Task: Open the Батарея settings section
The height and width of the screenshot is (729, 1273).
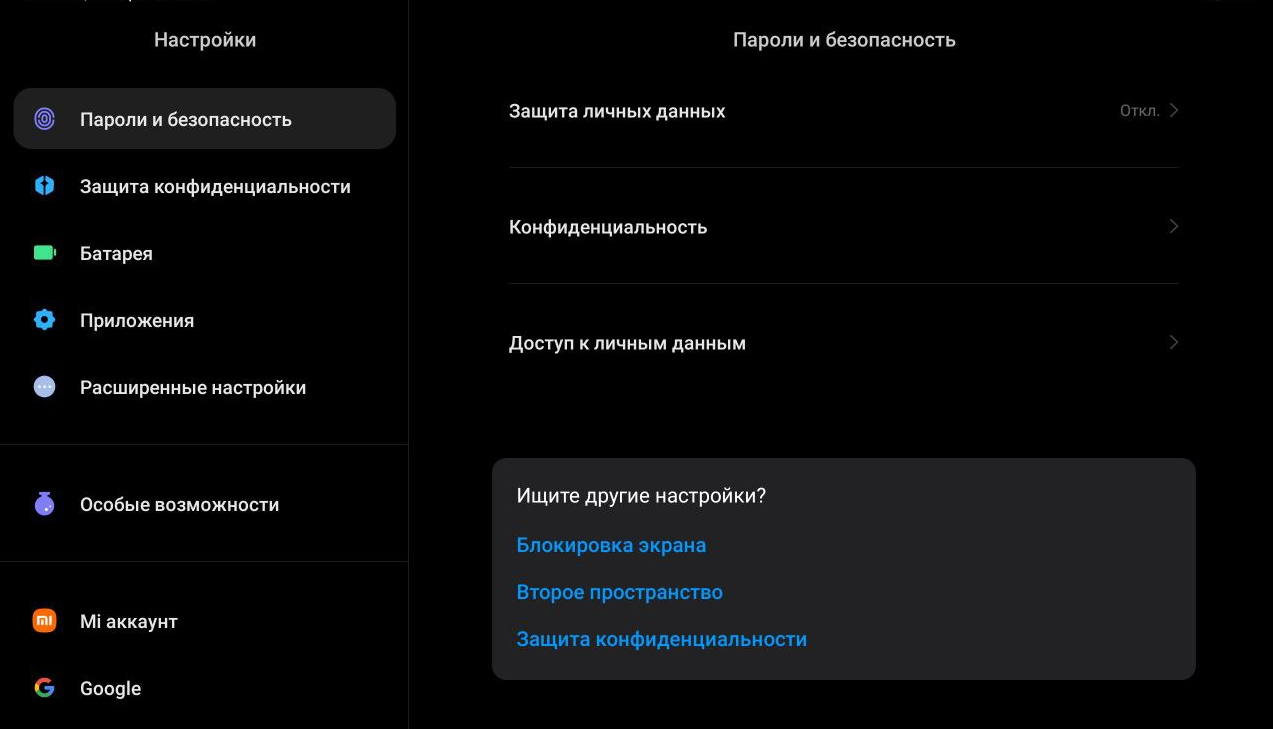Action: (117, 254)
